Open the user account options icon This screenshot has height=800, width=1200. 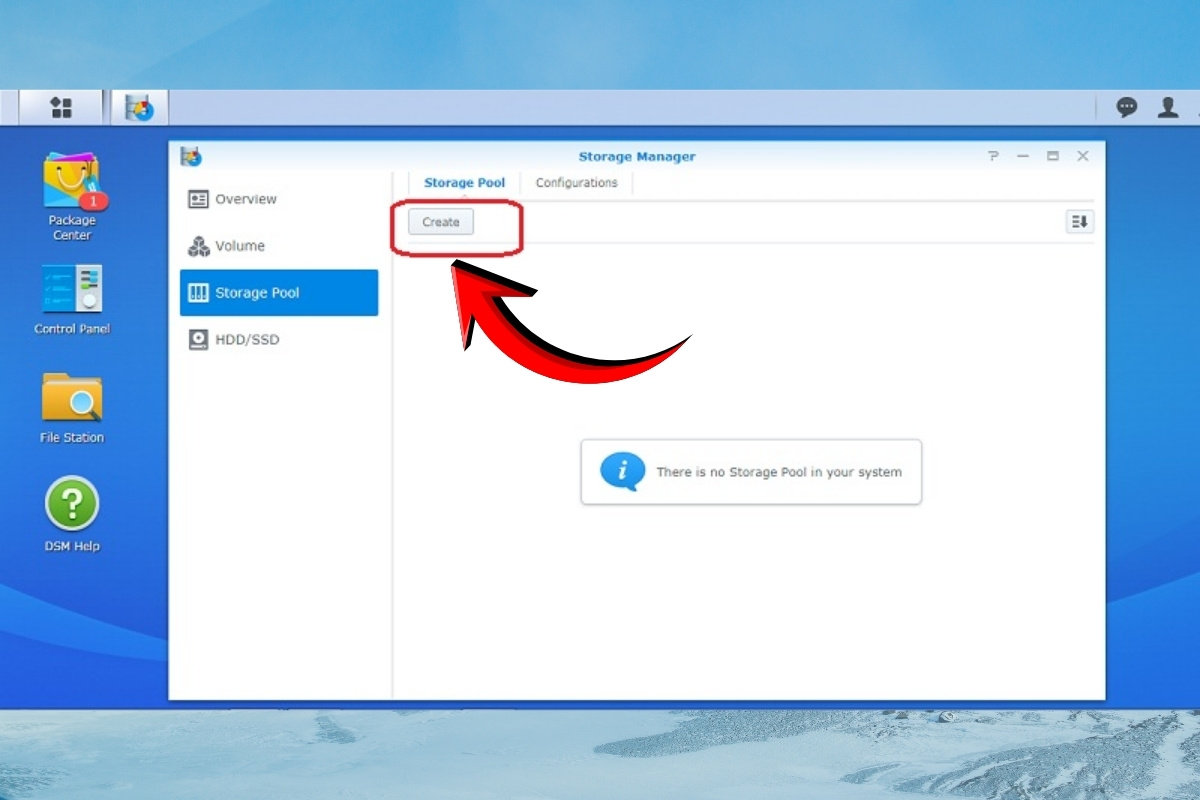[1168, 107]
